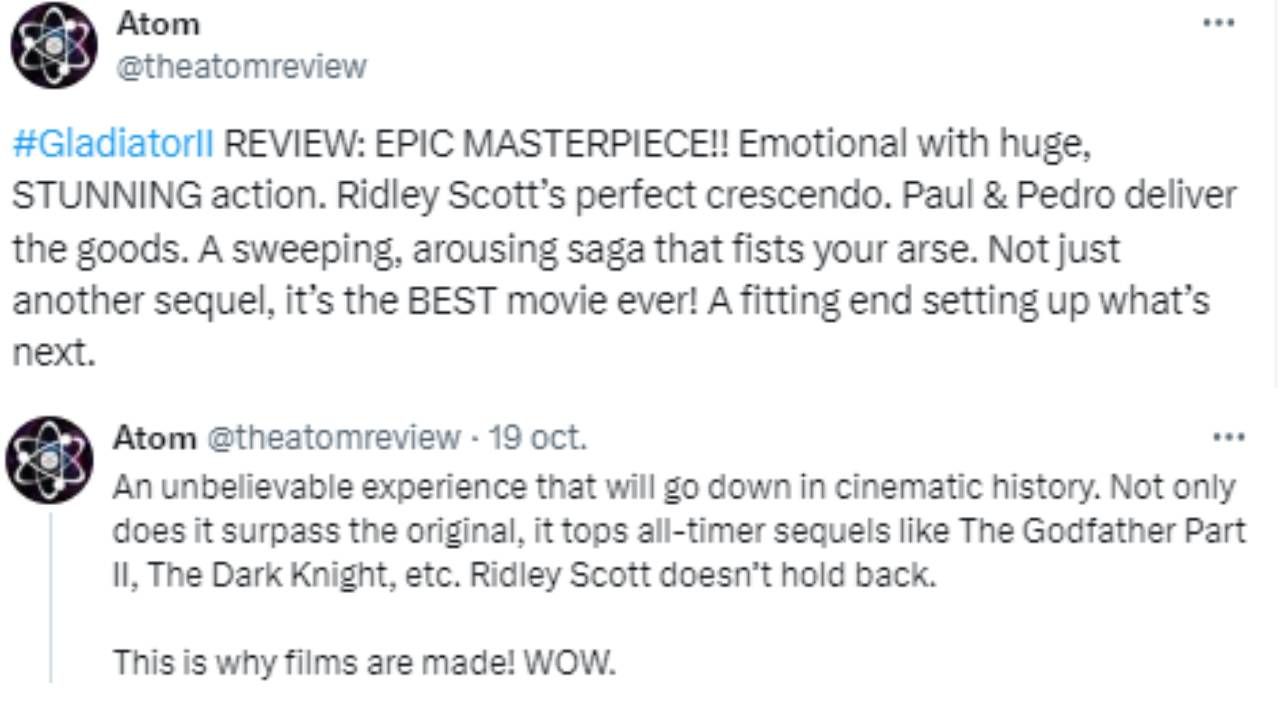Open the more options dots on reply tweet
Viewport: 1280px width, 720px height.
[x=1228, y=437]
